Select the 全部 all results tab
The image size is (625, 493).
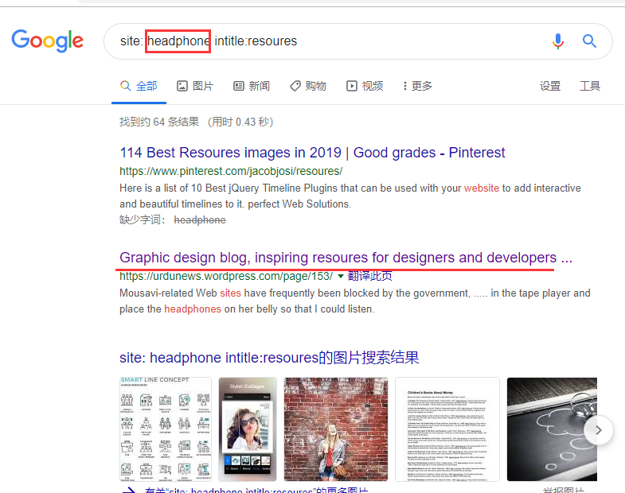click(x=139, y=86)
